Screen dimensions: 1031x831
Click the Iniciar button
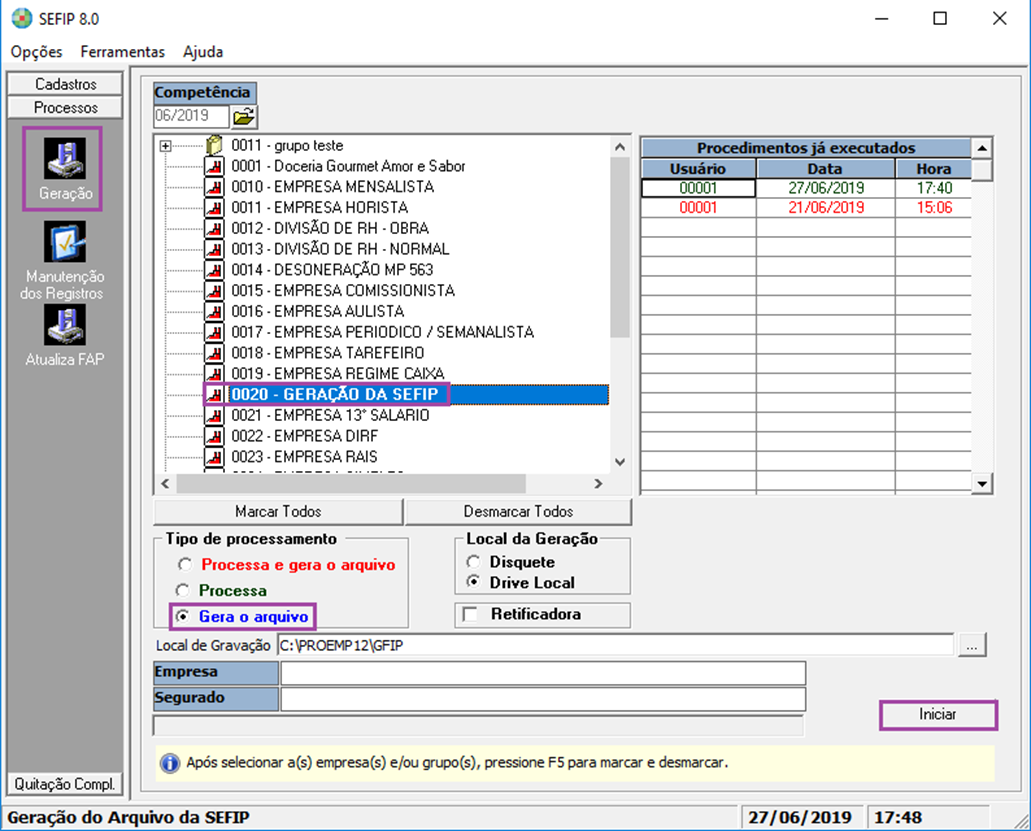[x=938, y=715]
